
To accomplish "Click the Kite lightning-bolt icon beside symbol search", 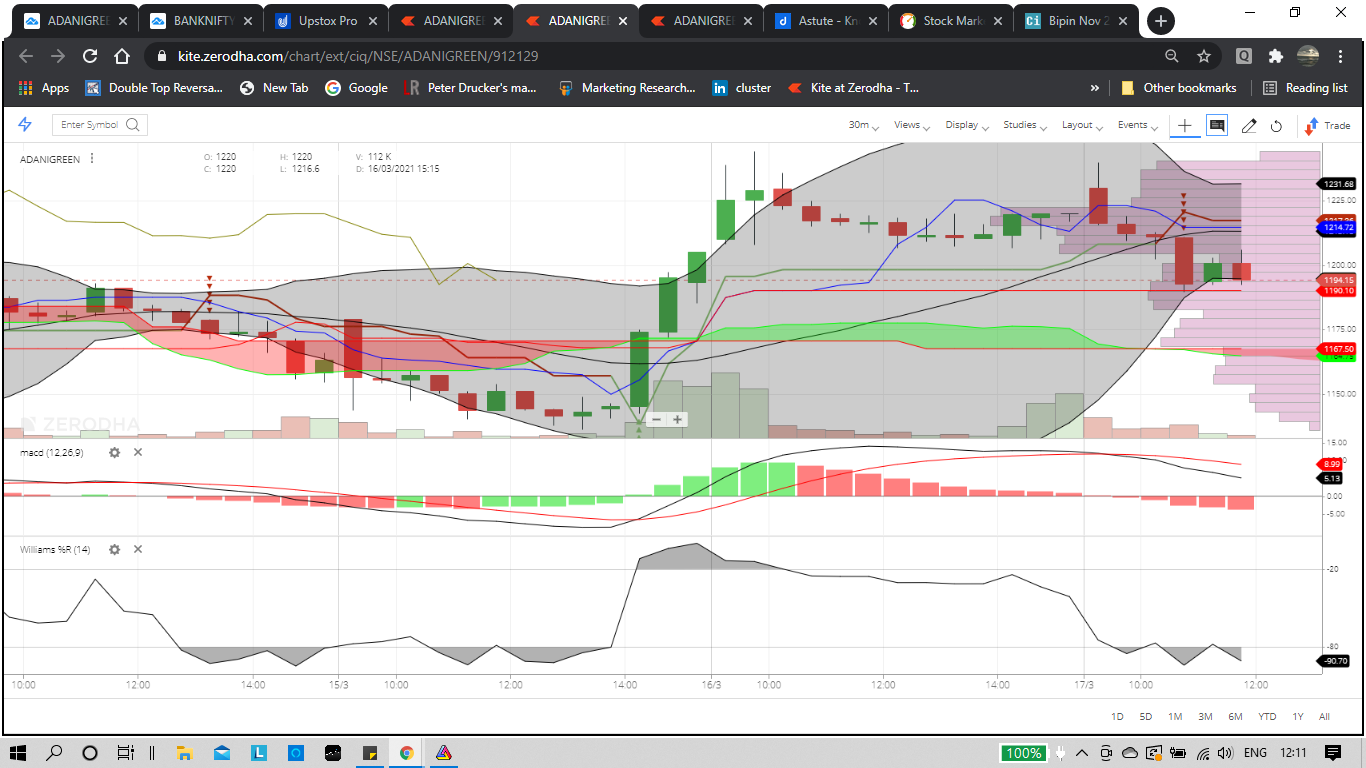I will pyautogui.click(x=25, y=124).
